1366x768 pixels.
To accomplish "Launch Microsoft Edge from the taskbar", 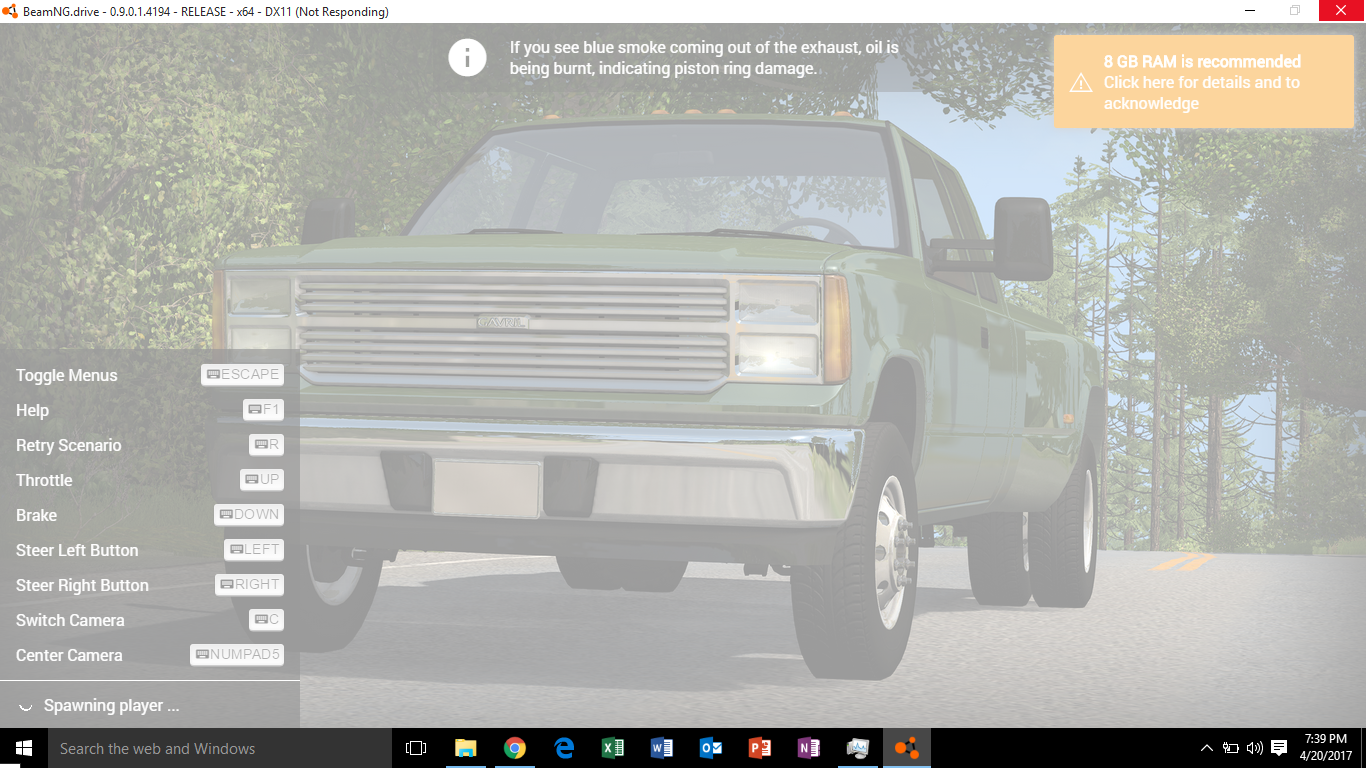I will coord(564,748).
